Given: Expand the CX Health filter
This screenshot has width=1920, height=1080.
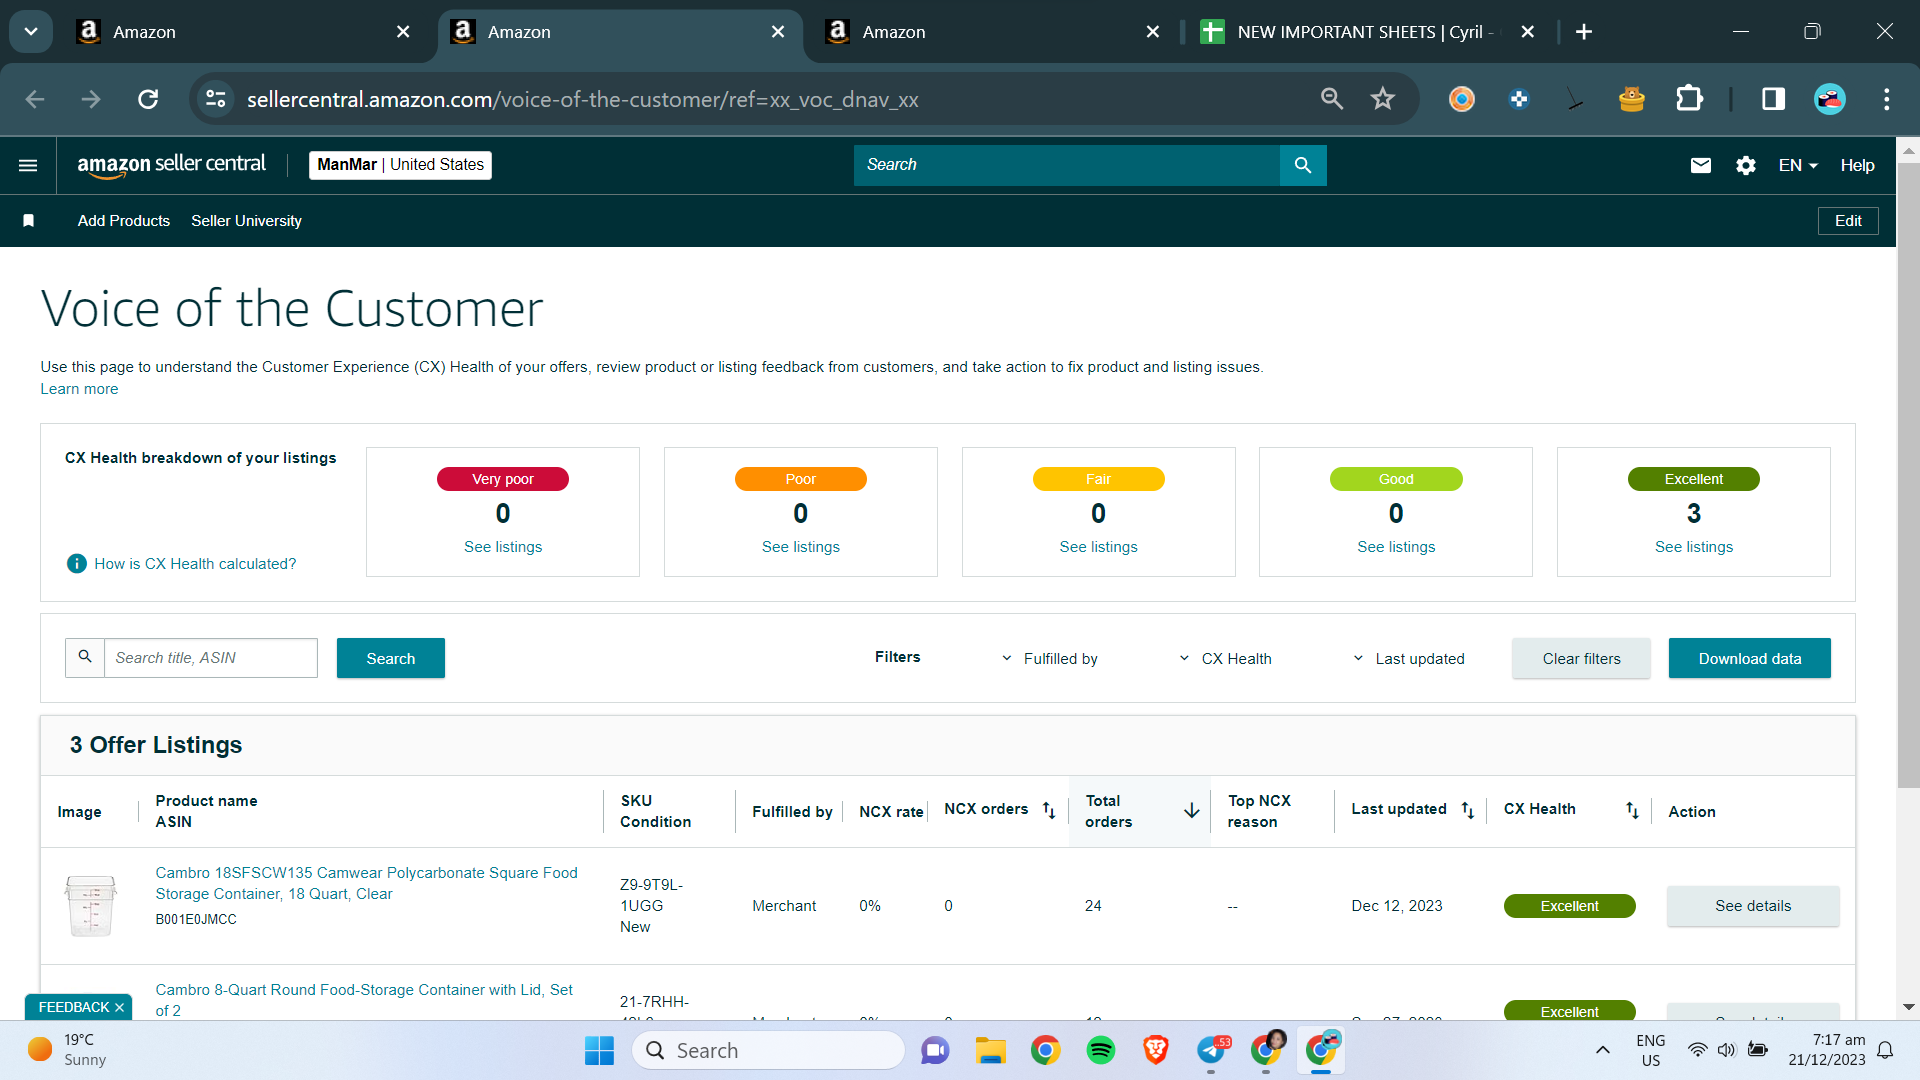Looking at the screenshot, I should coord(1226,659).
